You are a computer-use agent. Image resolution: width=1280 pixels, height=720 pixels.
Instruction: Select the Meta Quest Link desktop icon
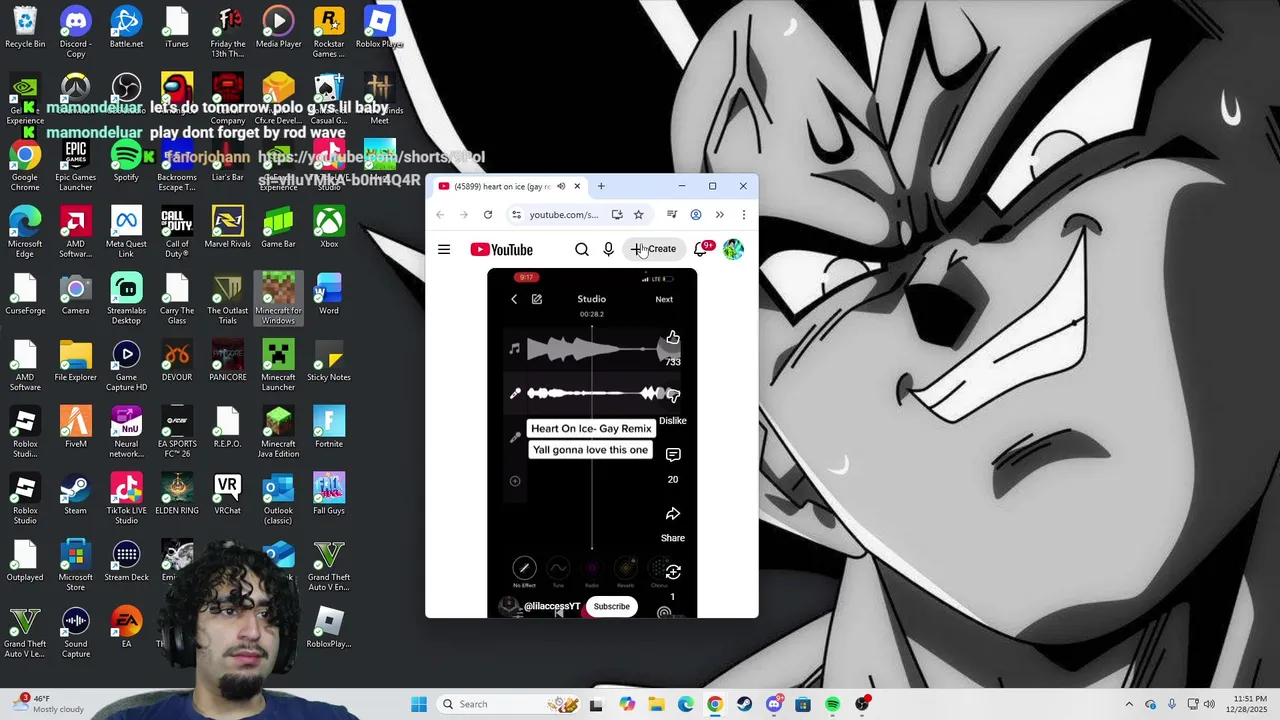[126, 233]
